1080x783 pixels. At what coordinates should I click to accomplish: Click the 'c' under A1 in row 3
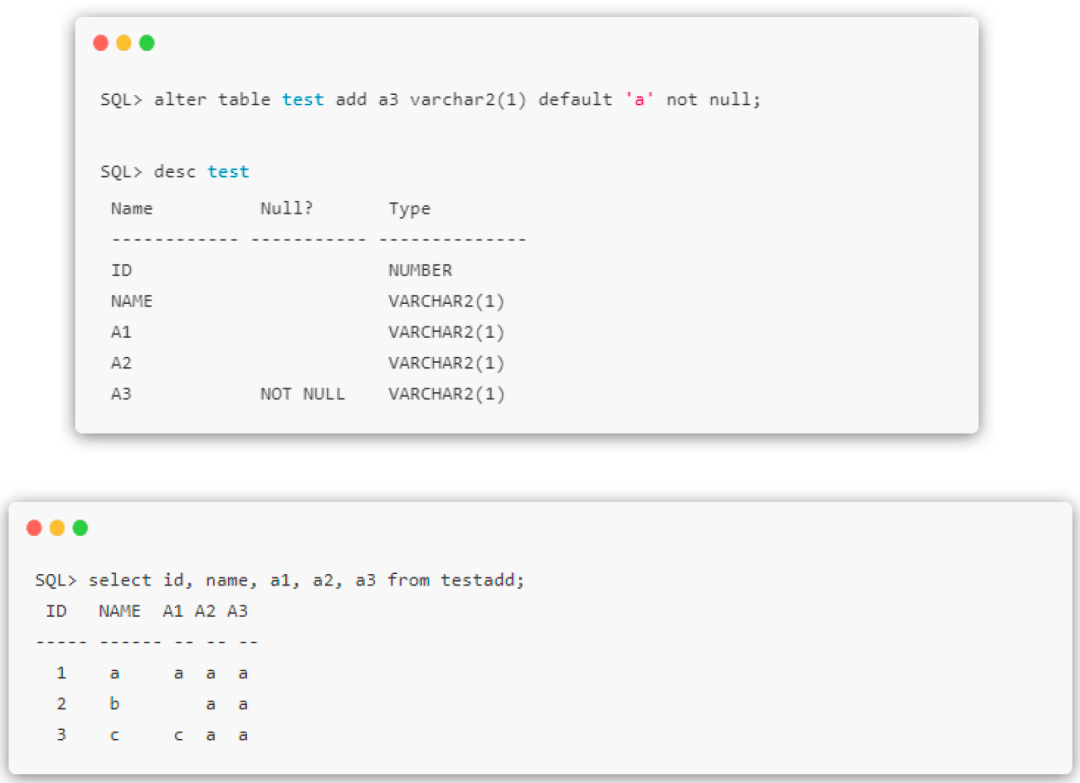point(178,735)
